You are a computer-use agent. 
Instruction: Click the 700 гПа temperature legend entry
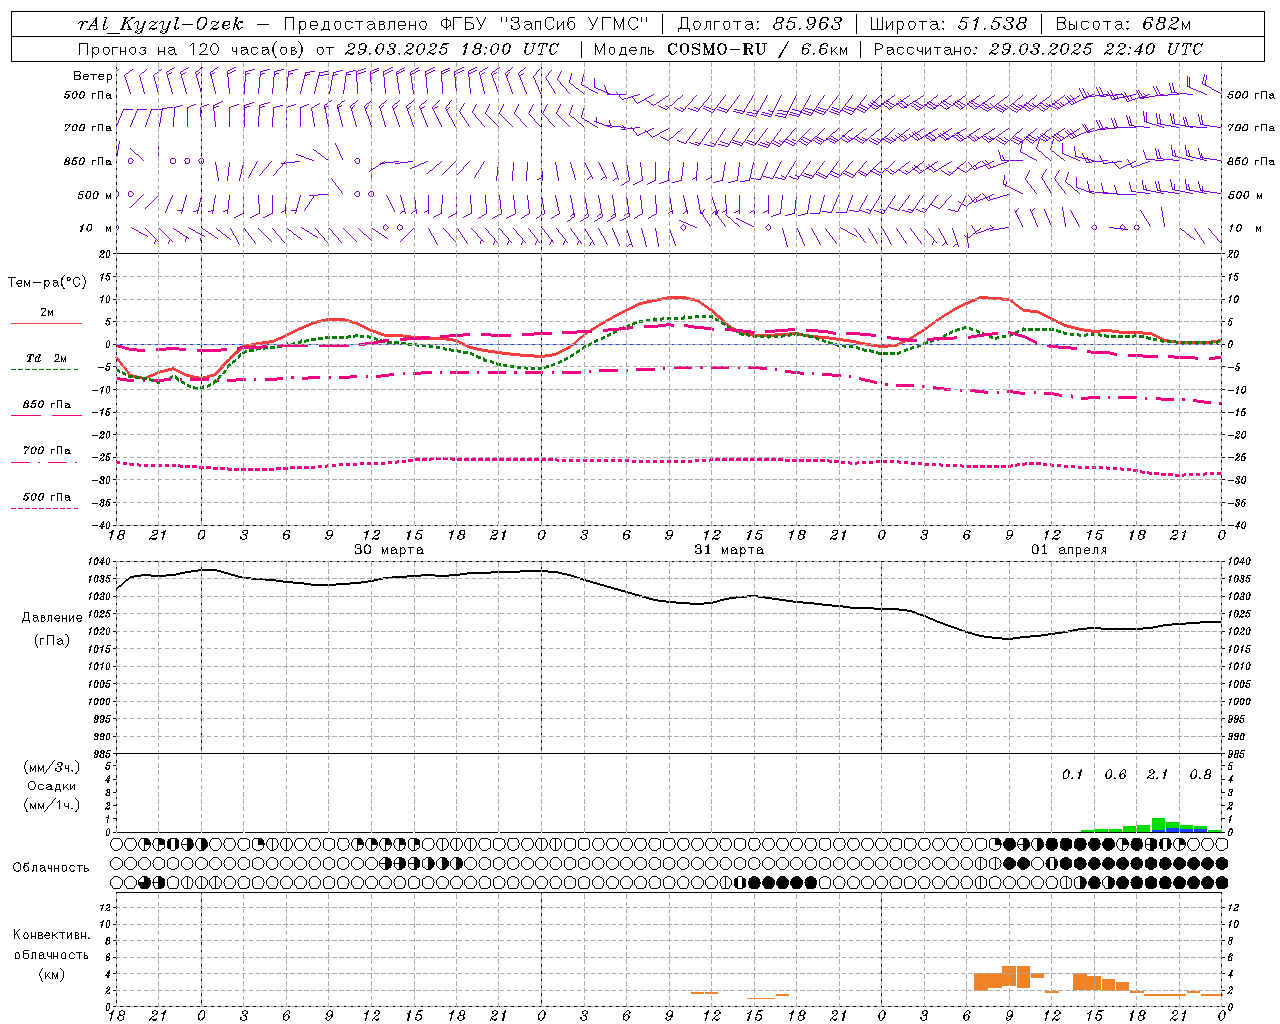click(x=47, y=451)
